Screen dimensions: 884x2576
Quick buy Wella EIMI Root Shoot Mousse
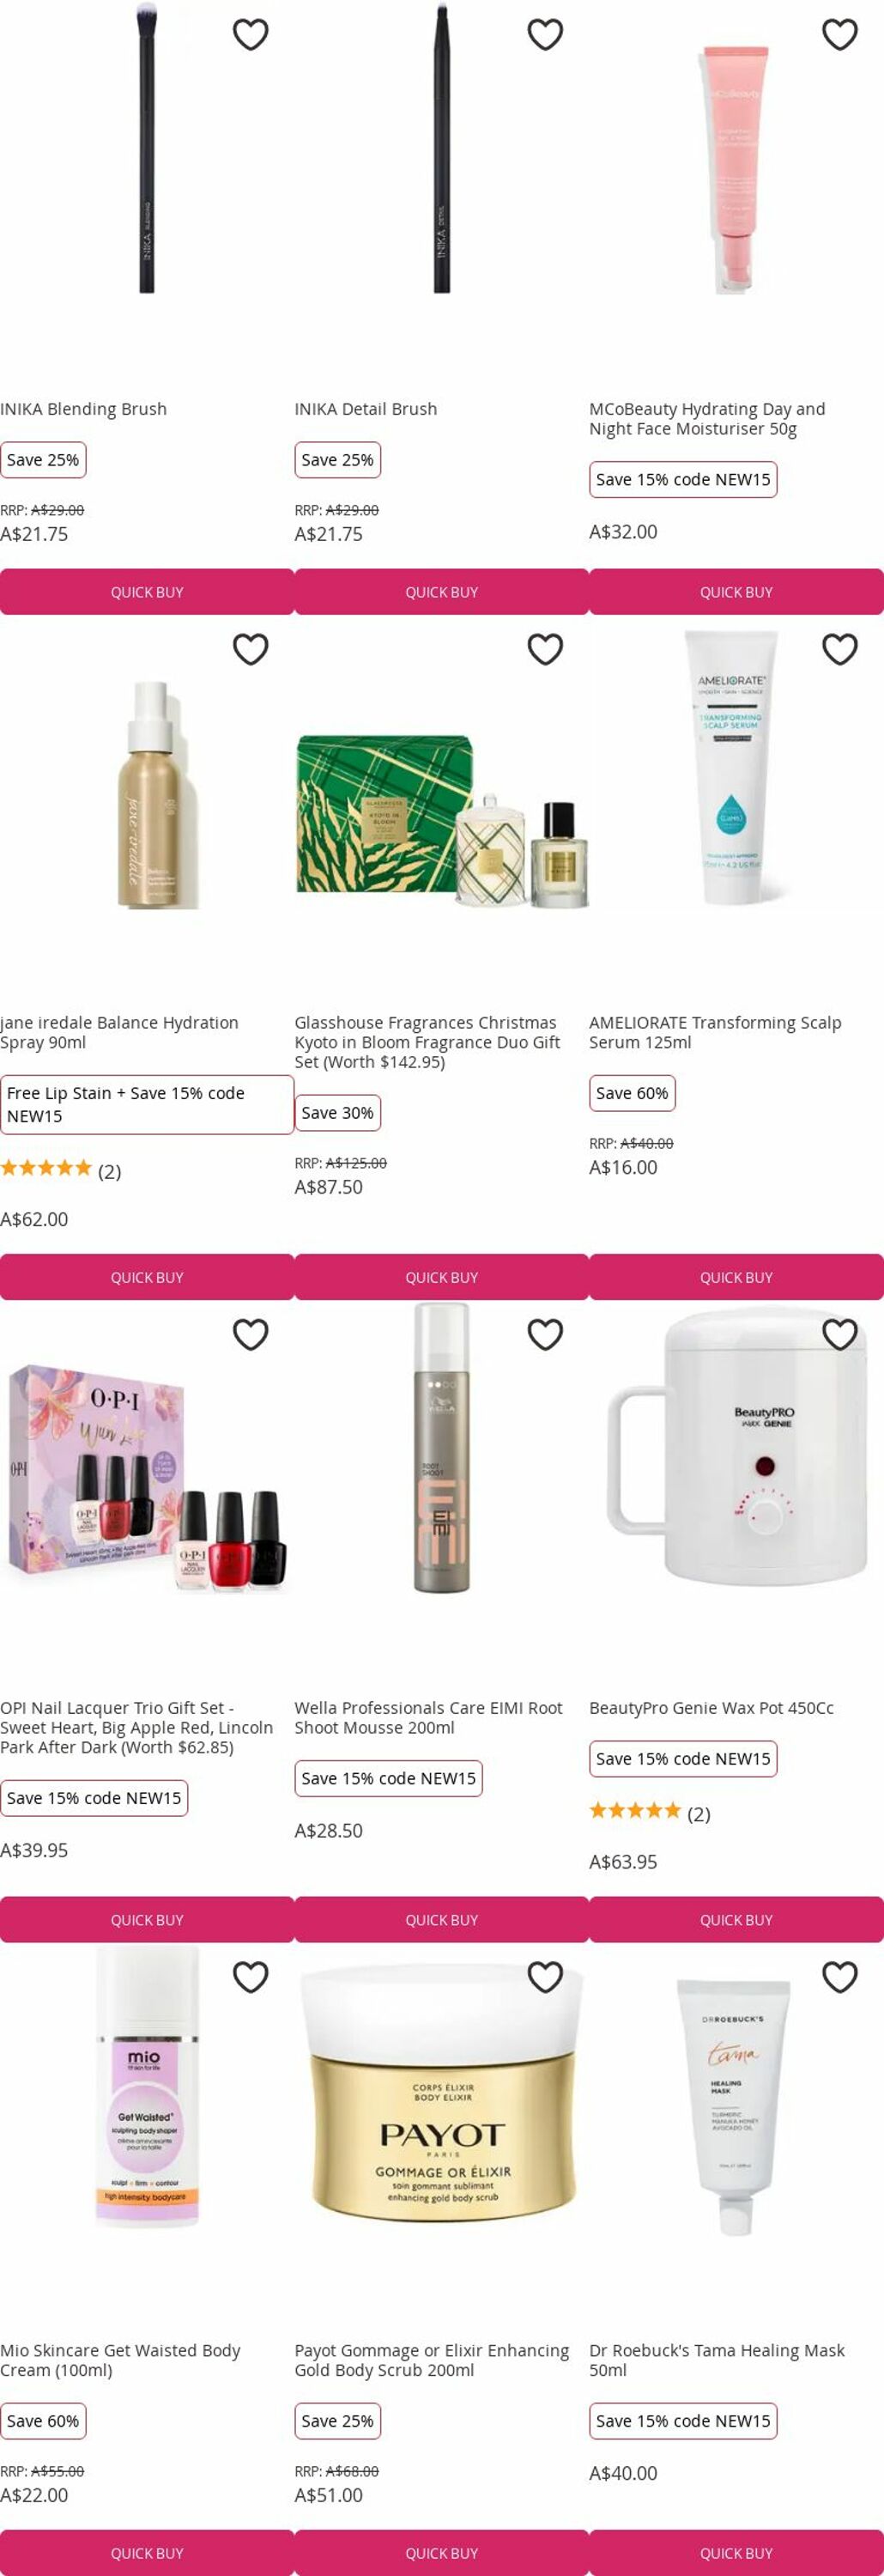[441, 1920]
